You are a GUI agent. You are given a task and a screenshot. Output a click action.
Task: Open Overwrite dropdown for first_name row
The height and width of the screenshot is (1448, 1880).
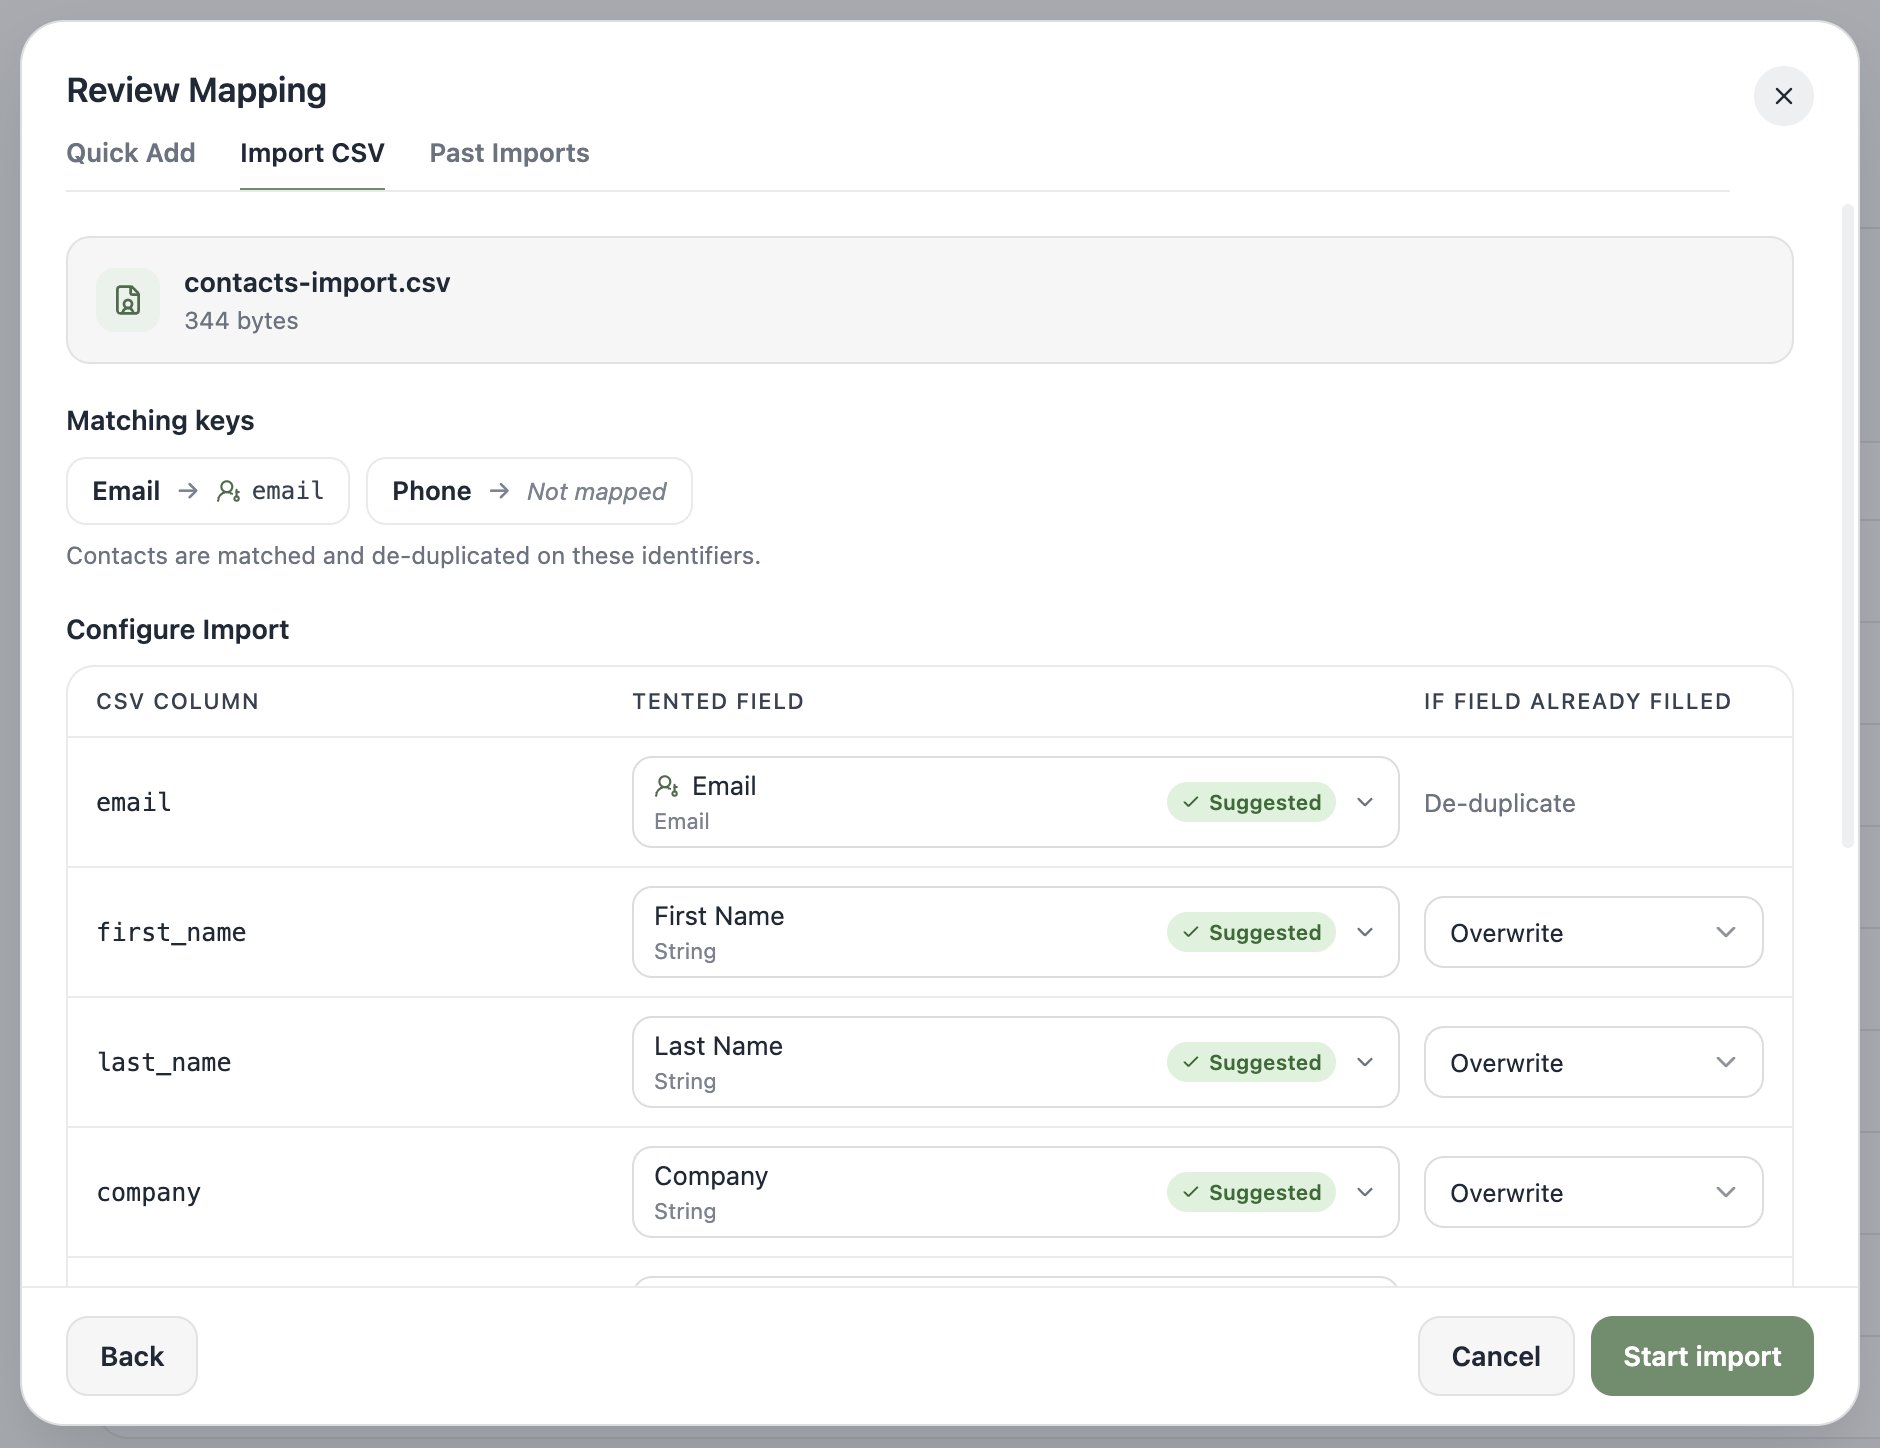(1593, 932)
